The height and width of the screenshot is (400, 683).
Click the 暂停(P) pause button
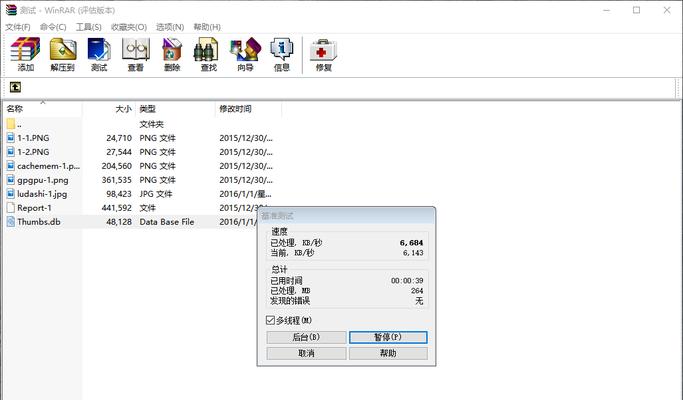click(388, 337)
